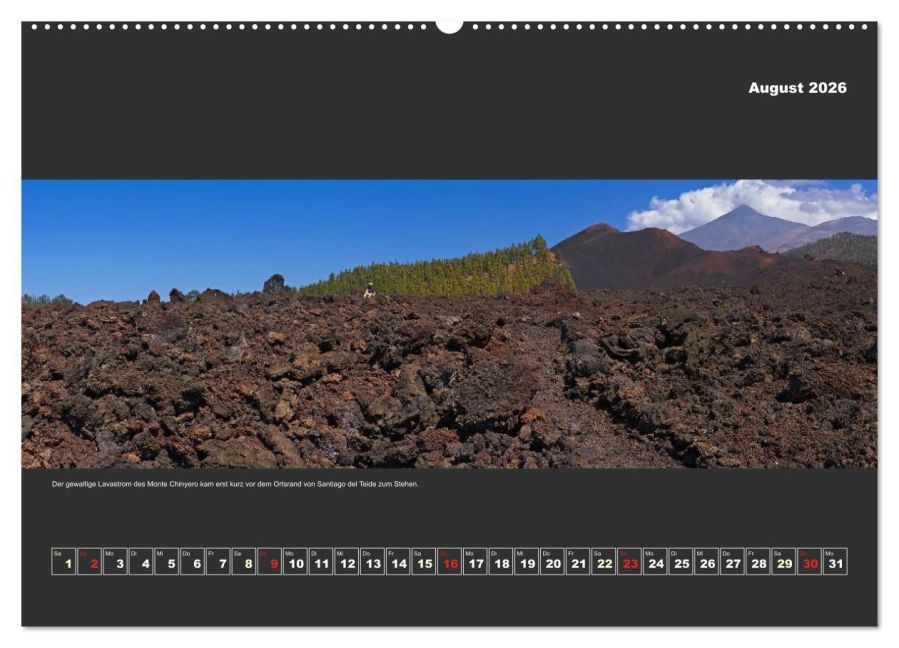
Task: Pick day 26 in the date row
Action: (706, 561)
